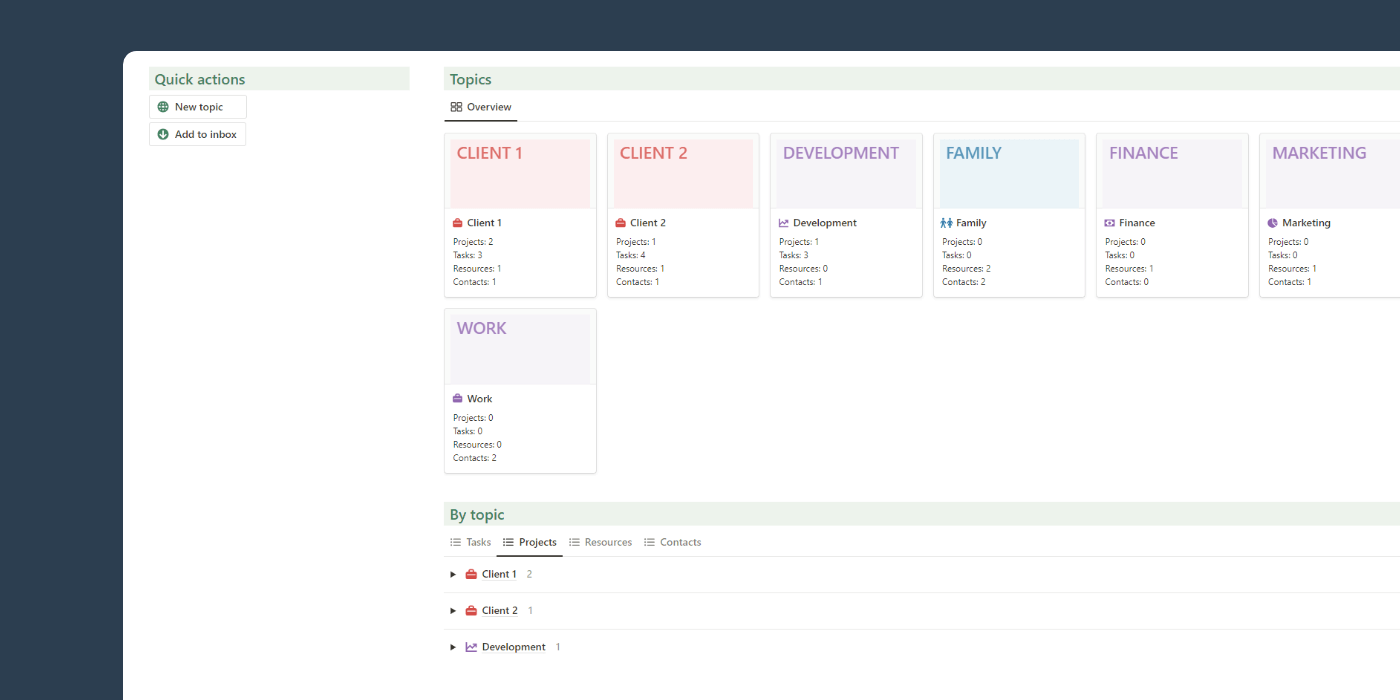Open the Client 2 topic link
The image size is (1400, 700).
[648, 223]
